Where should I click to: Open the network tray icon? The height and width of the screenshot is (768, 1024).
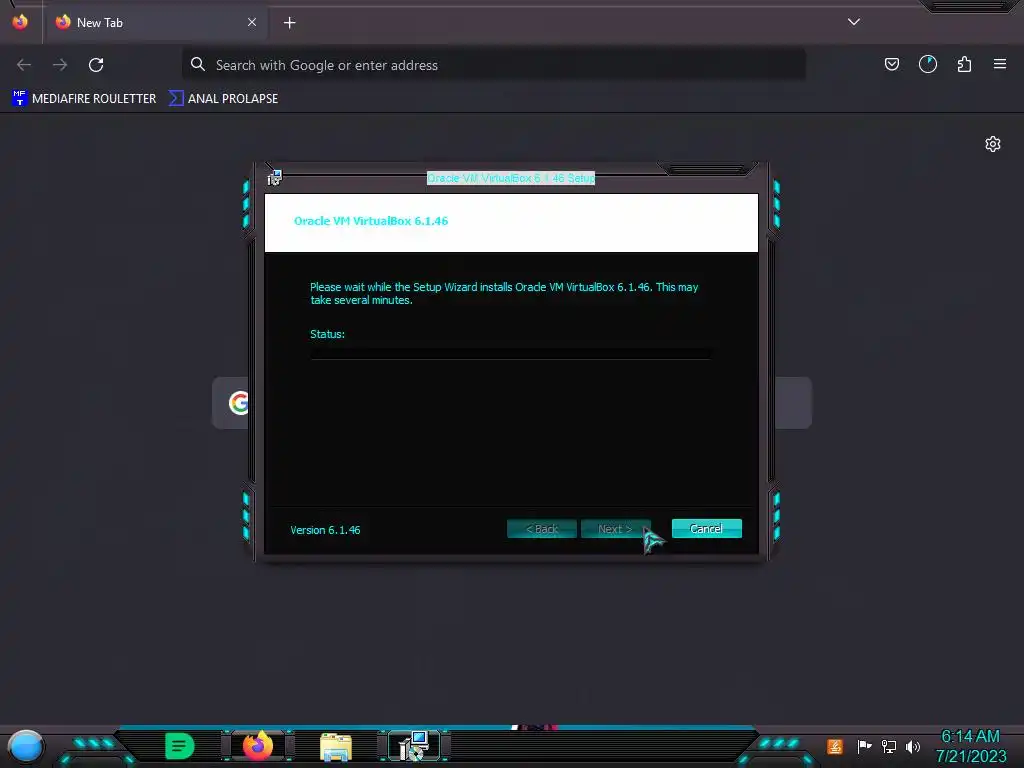coord(889,746)
